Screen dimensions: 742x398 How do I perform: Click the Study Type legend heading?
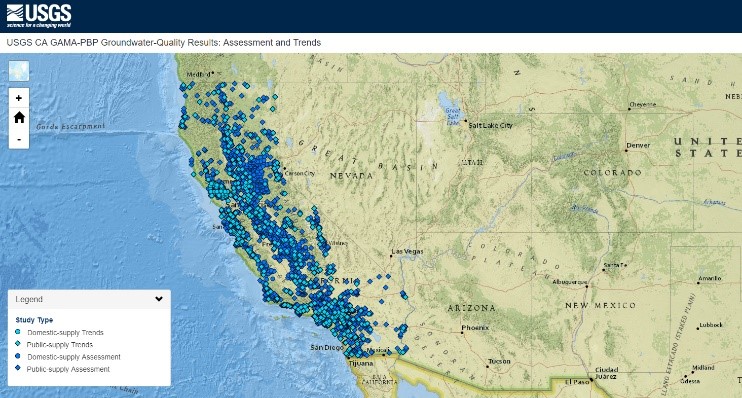coord(34,320)
